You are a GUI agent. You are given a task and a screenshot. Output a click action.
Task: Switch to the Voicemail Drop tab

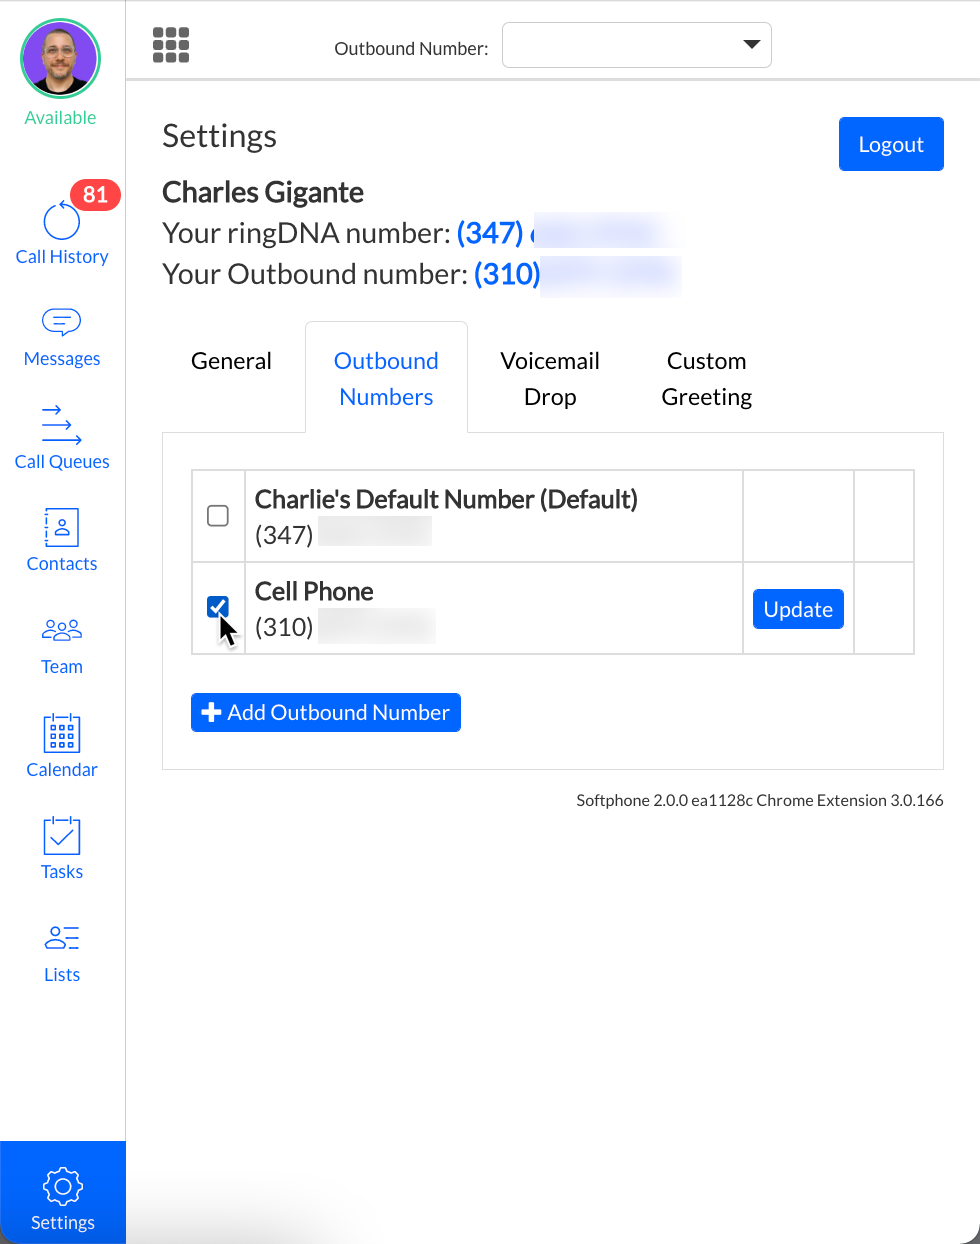tap(550, 378)
